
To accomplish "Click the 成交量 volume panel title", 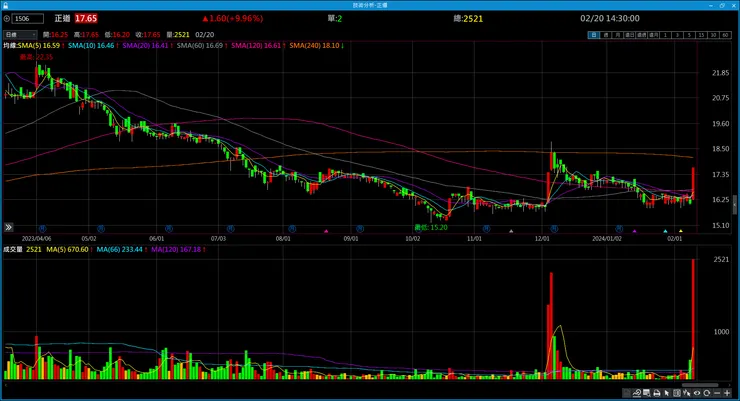I will click(x=13, y=250).
